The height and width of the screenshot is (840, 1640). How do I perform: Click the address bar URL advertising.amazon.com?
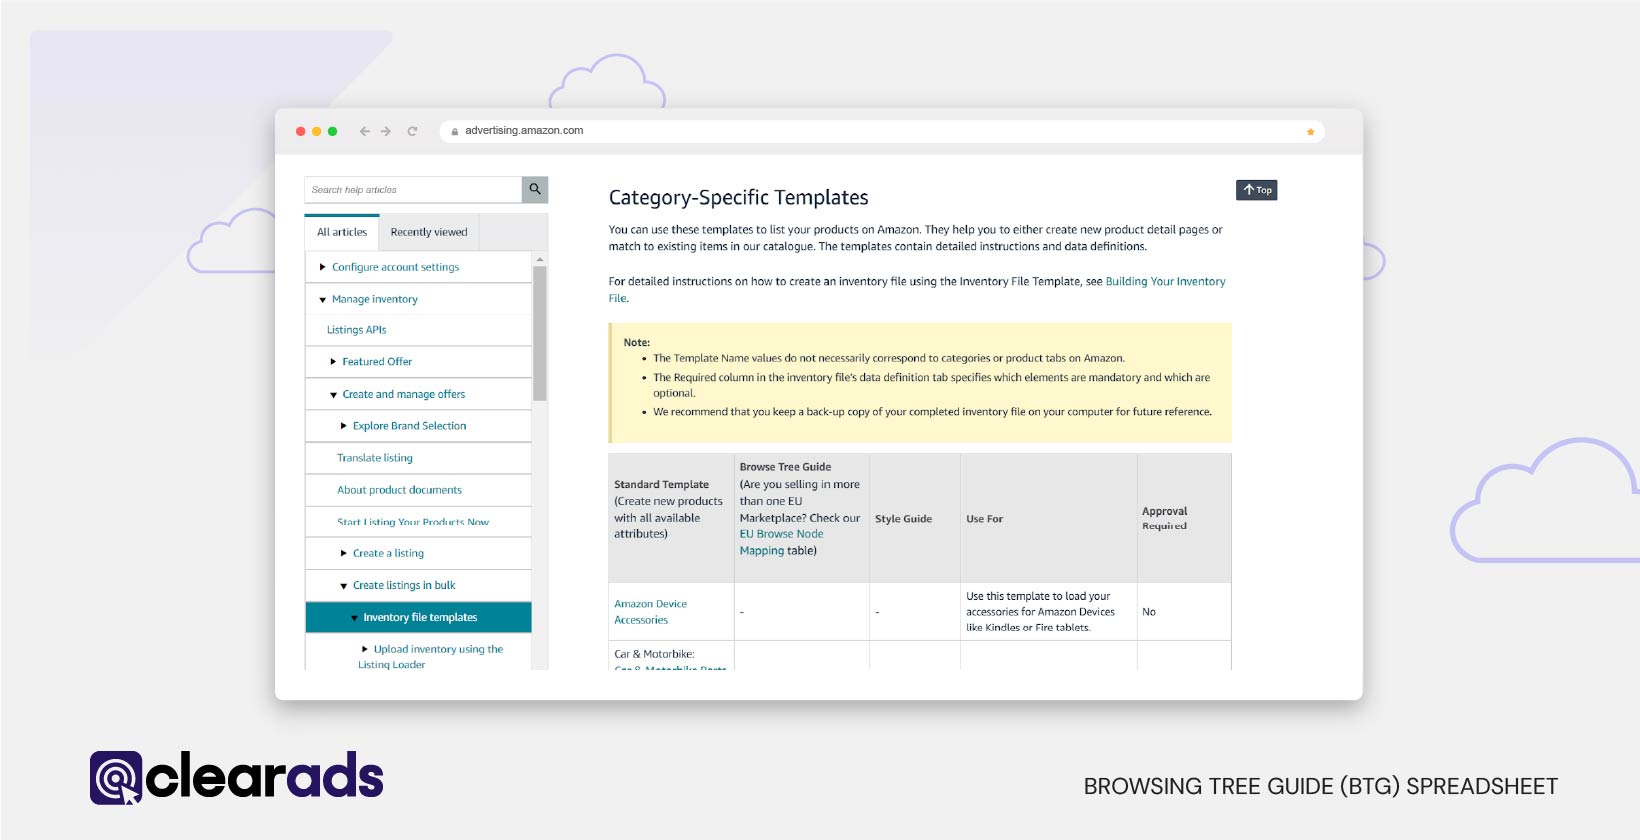(524, 131)
